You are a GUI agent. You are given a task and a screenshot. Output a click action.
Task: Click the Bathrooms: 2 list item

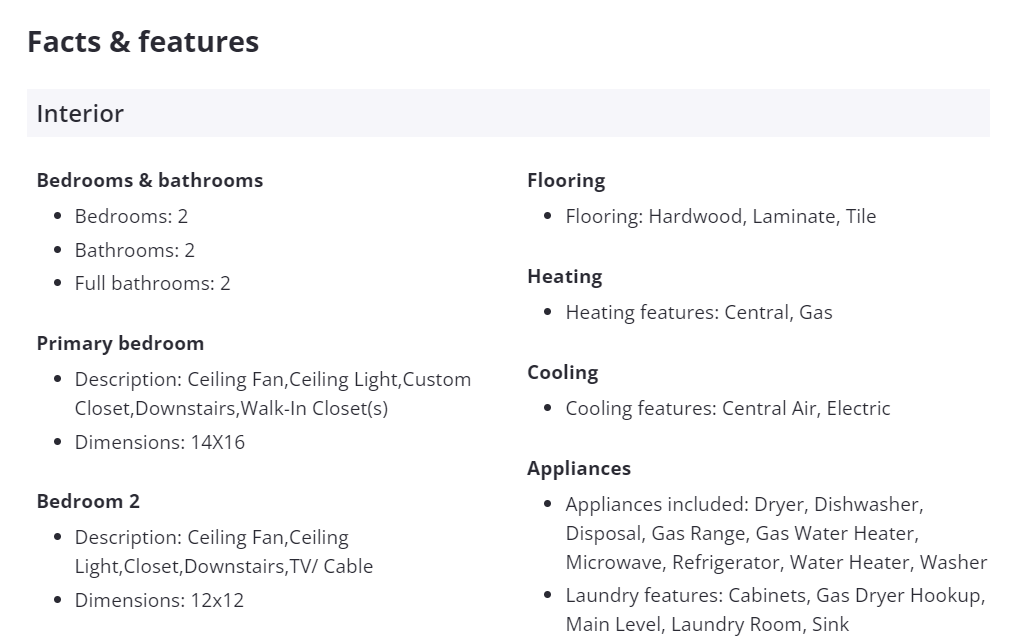coord(135,250)
